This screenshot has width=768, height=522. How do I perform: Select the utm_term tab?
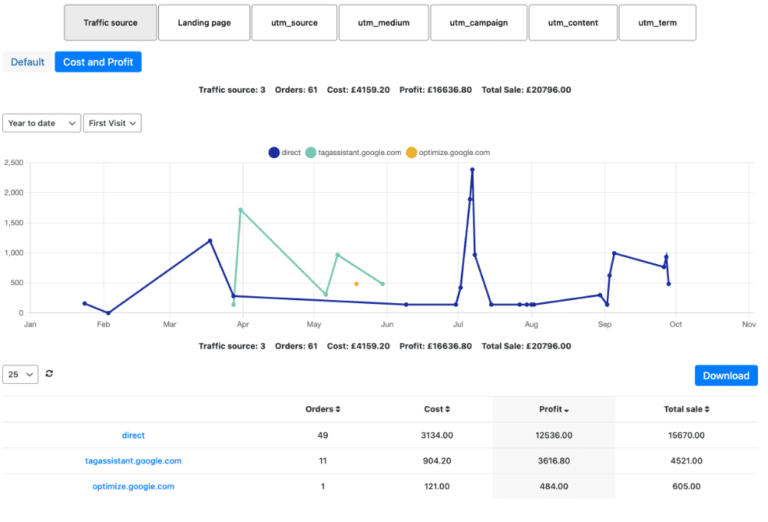pos(657,23)
